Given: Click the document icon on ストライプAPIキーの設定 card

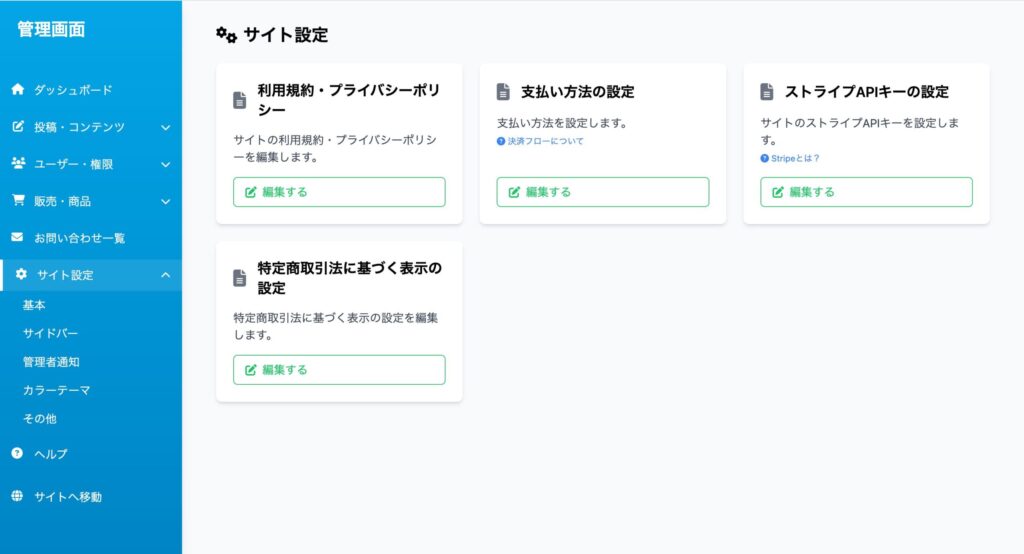Looking at the screenshot, I should pyautogui.click(x=767, y=92).
